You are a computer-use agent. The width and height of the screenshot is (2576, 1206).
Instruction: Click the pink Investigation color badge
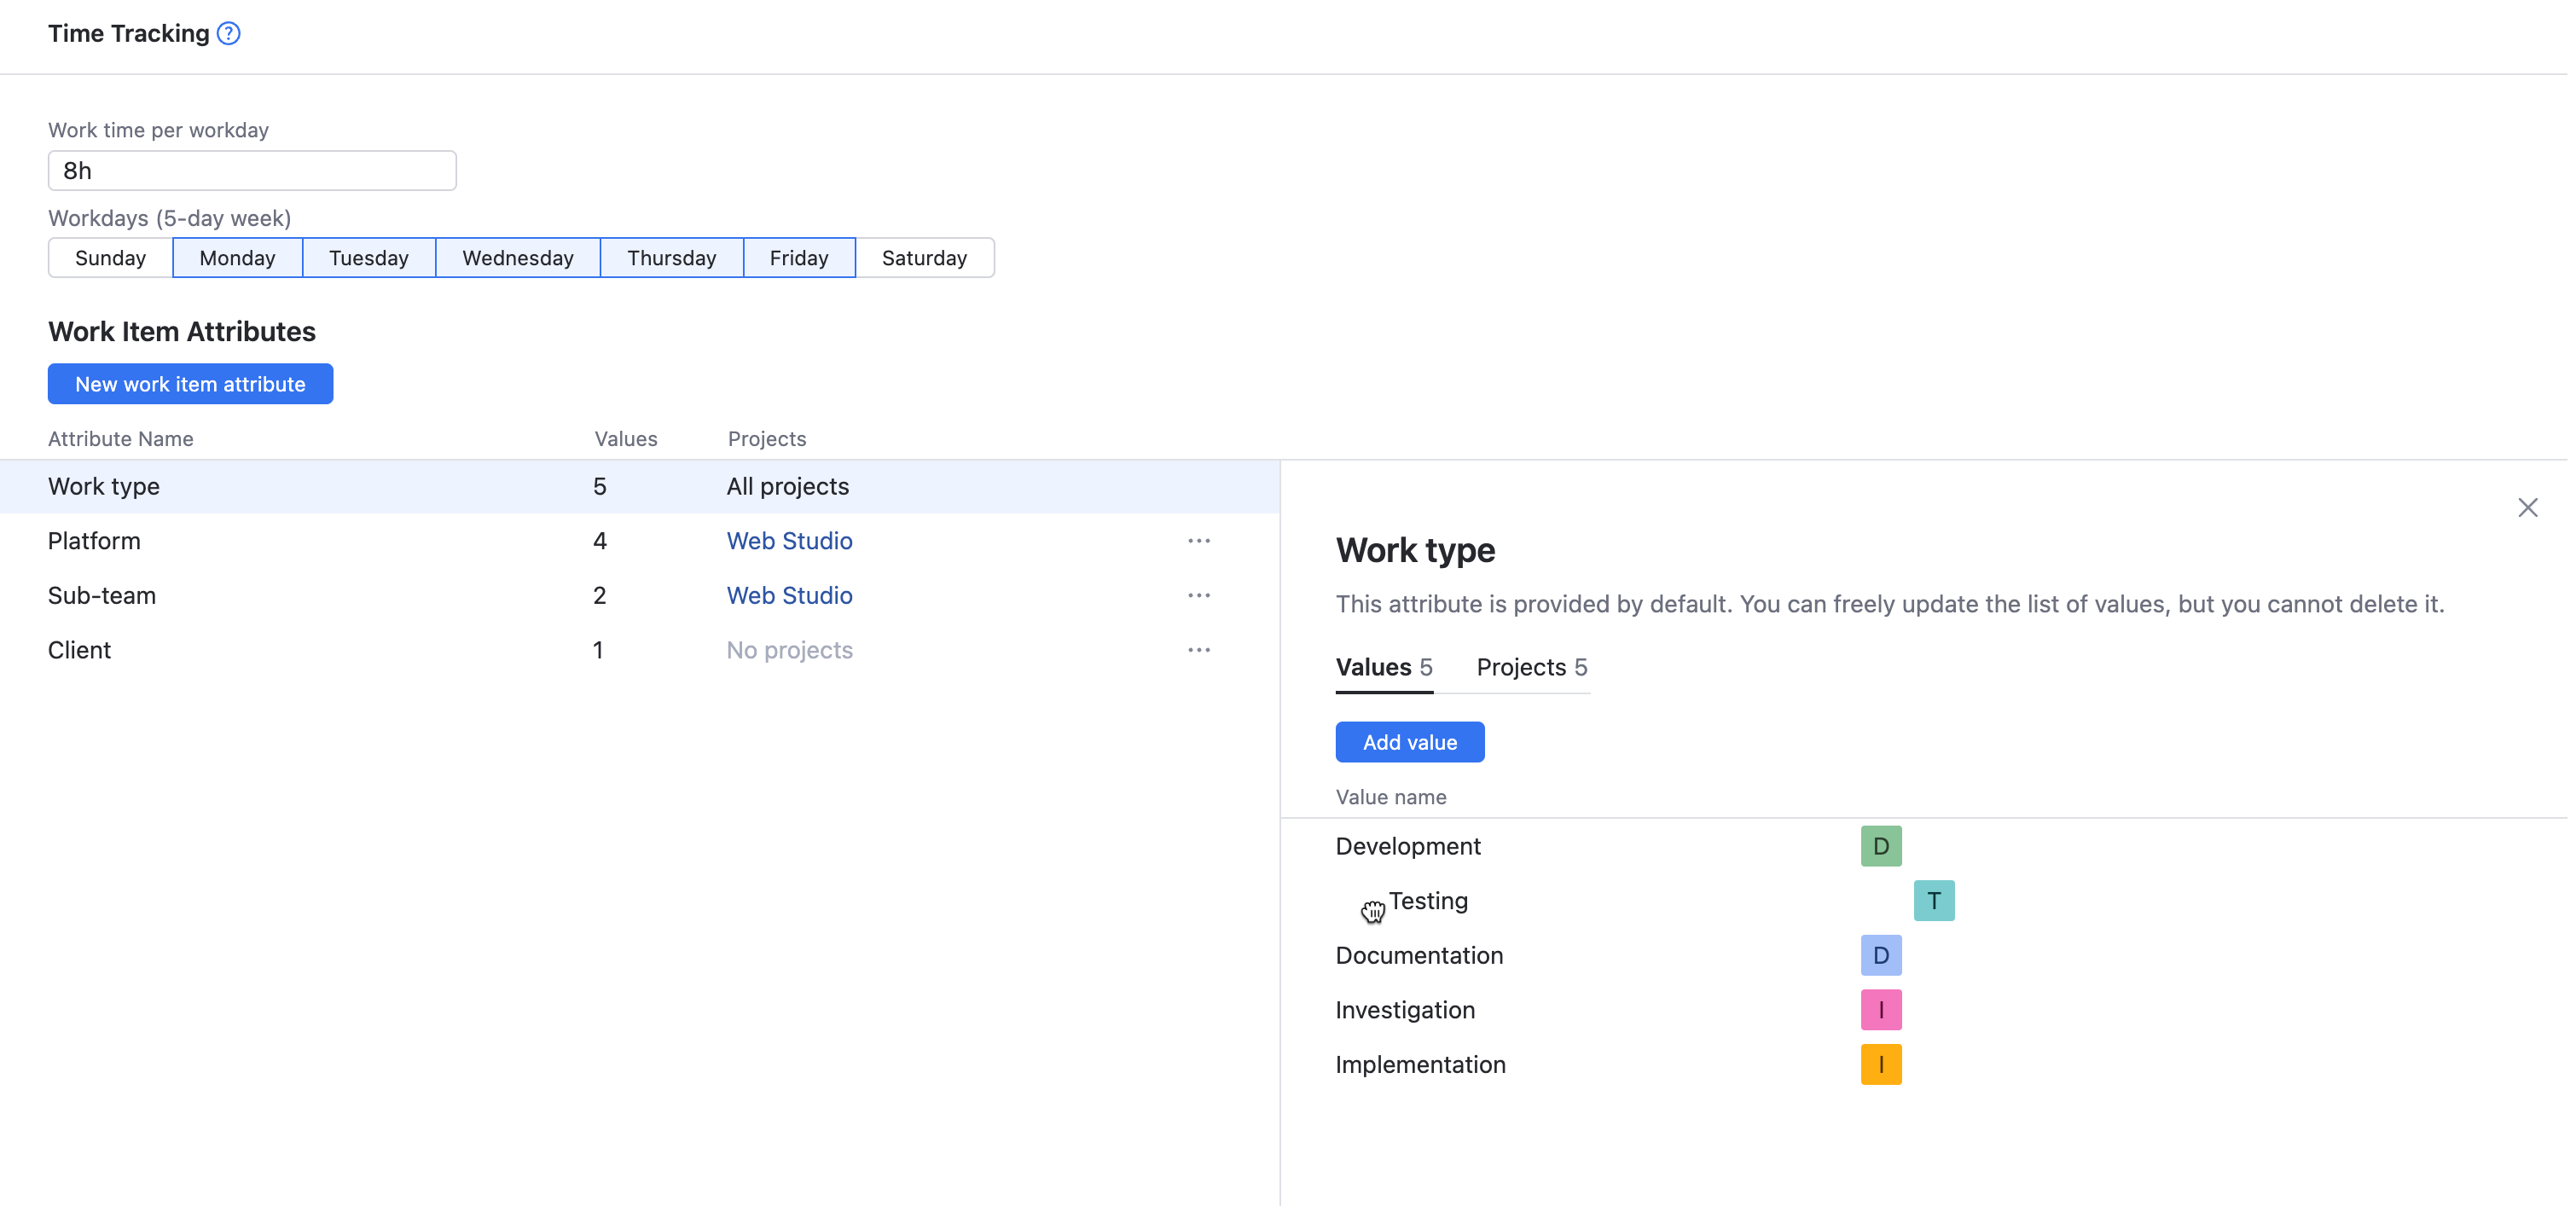tap(1880, 1010)
